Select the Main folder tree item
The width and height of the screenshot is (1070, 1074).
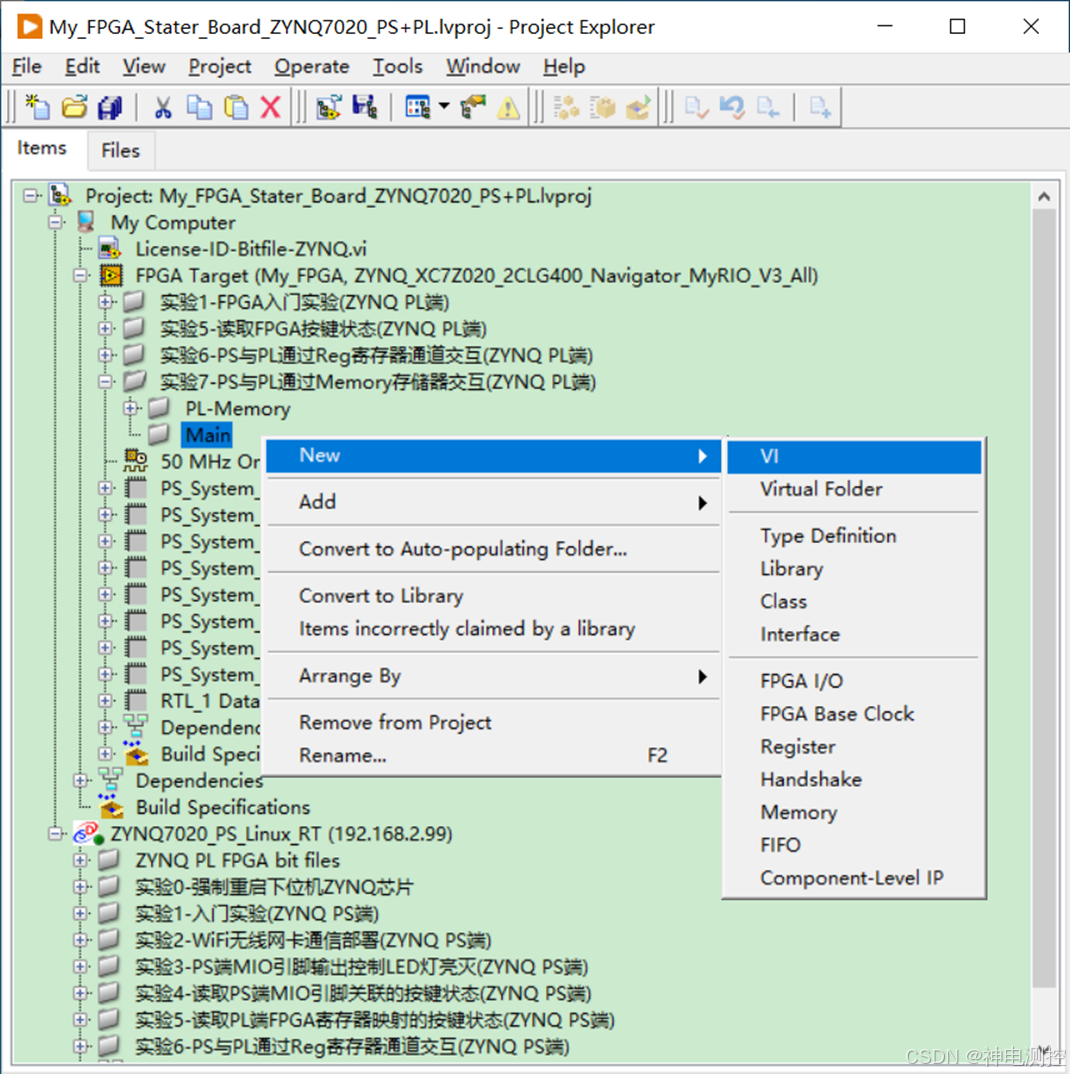pyautogui.click(x=208, y=435)
